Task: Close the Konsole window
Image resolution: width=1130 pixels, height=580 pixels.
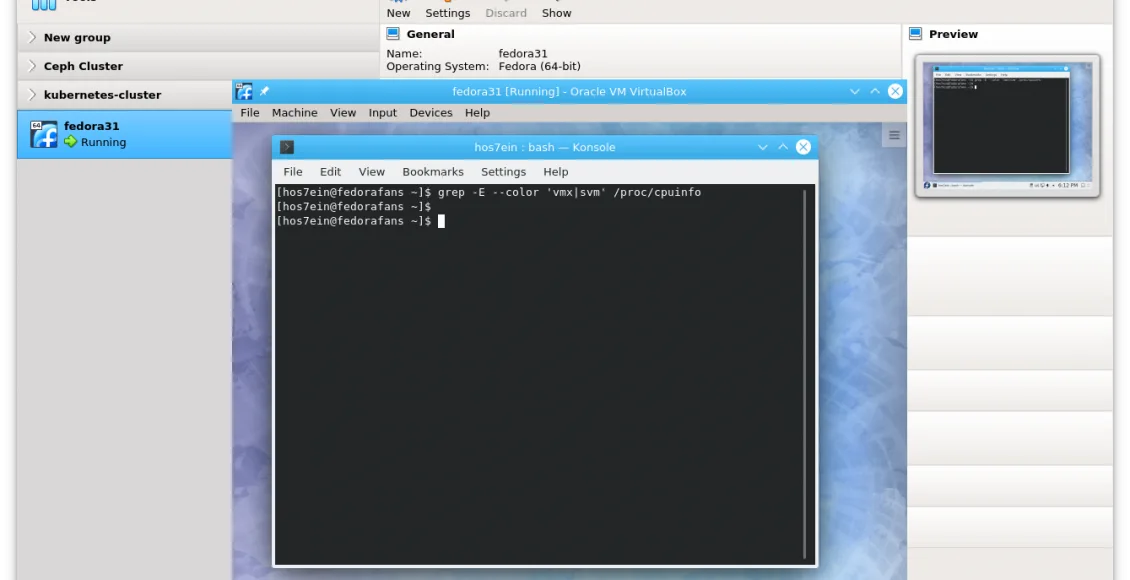Action: tap(803, 147)
